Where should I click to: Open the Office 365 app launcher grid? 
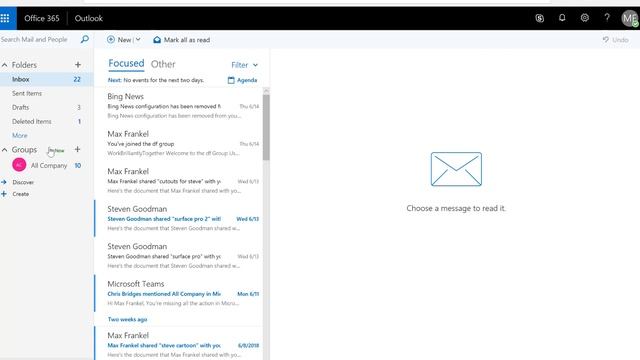(5, 18)
